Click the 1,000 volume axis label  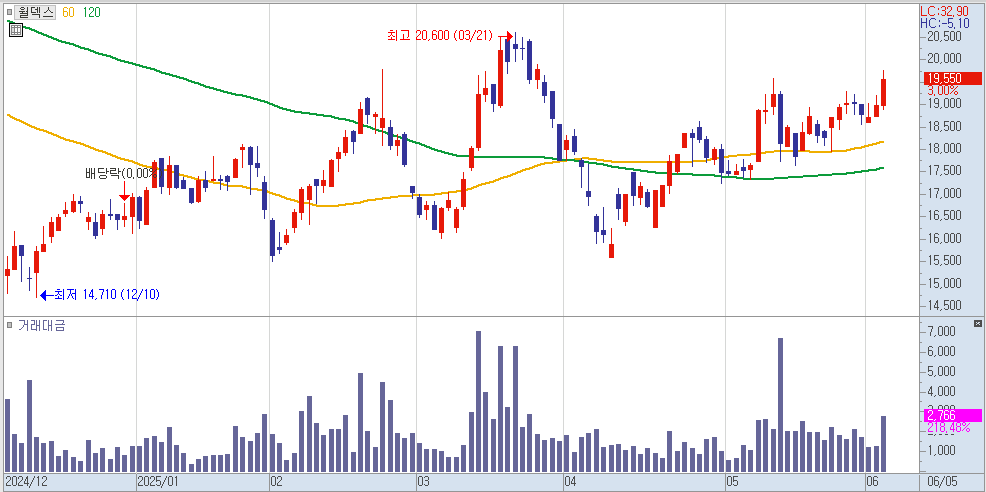point(941,451)
